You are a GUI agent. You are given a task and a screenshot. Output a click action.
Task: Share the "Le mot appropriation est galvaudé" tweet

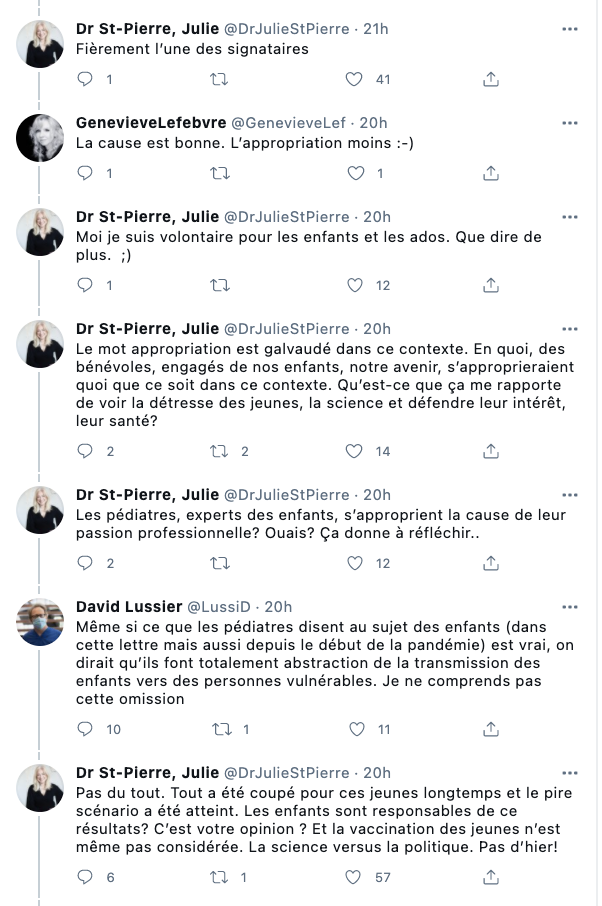tap(490, 451)
